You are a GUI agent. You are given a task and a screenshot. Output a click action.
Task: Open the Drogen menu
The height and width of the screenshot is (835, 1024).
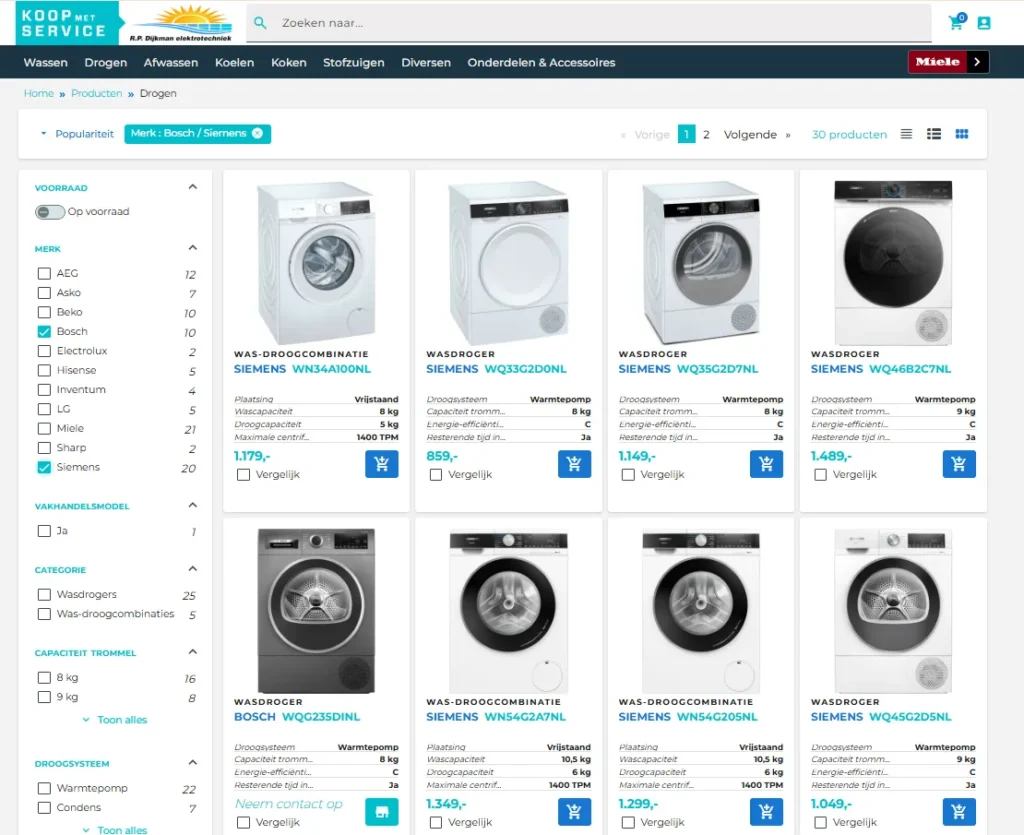point(106,63)
